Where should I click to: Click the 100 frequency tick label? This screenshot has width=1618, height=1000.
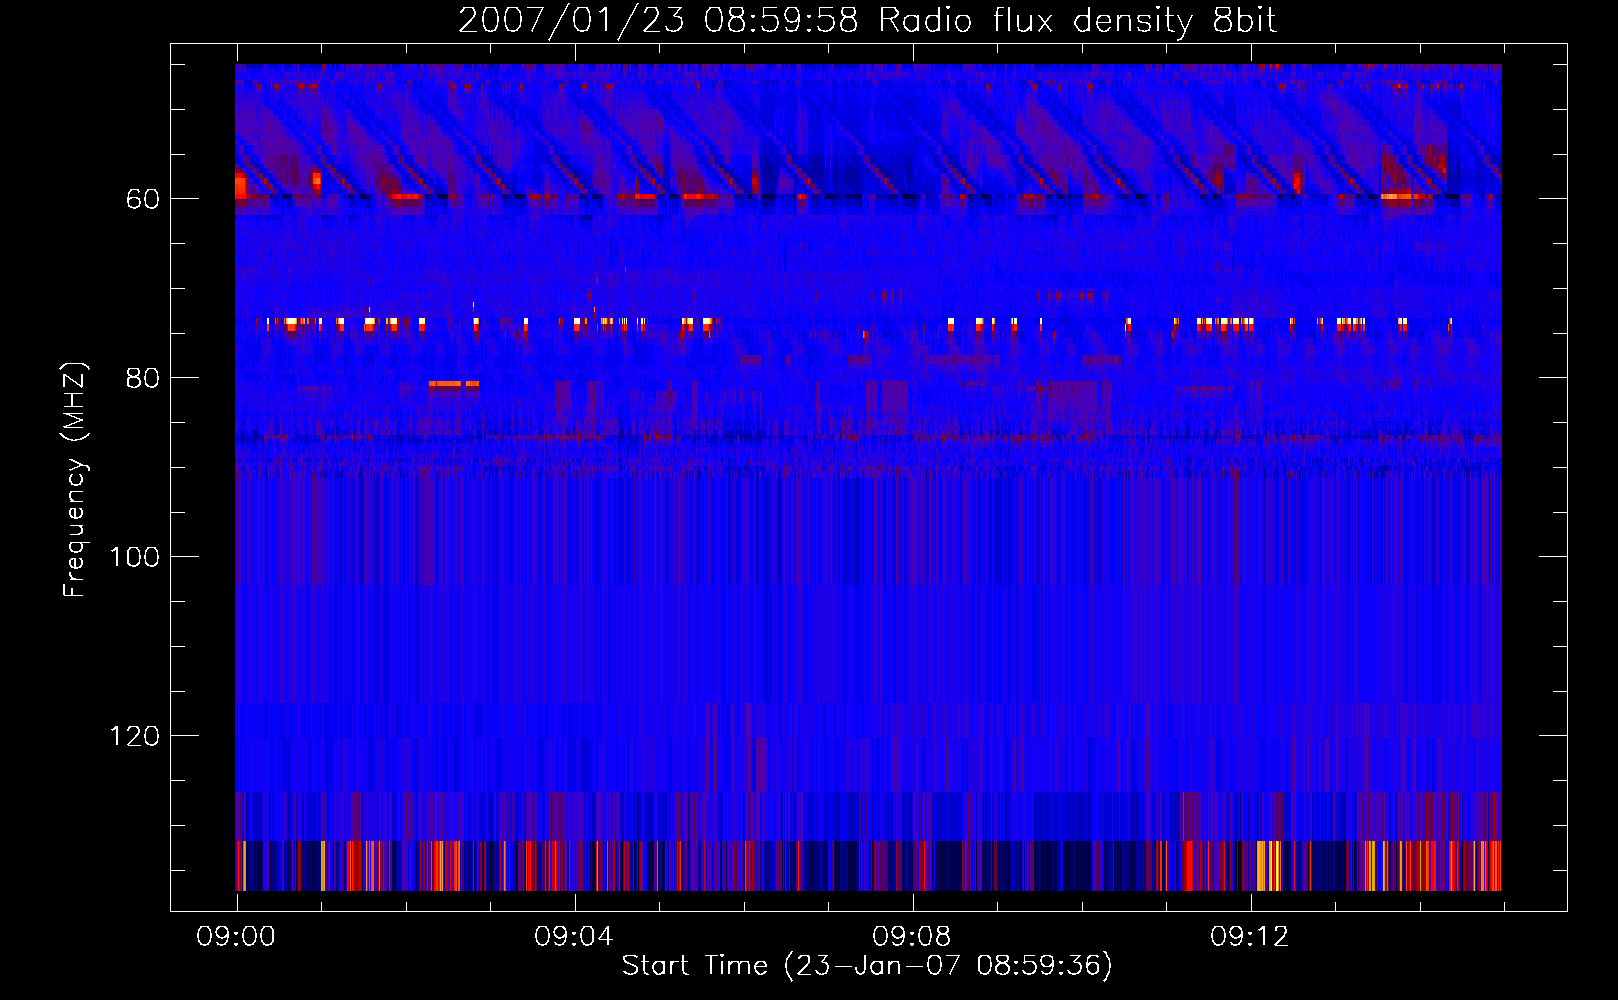134,557
